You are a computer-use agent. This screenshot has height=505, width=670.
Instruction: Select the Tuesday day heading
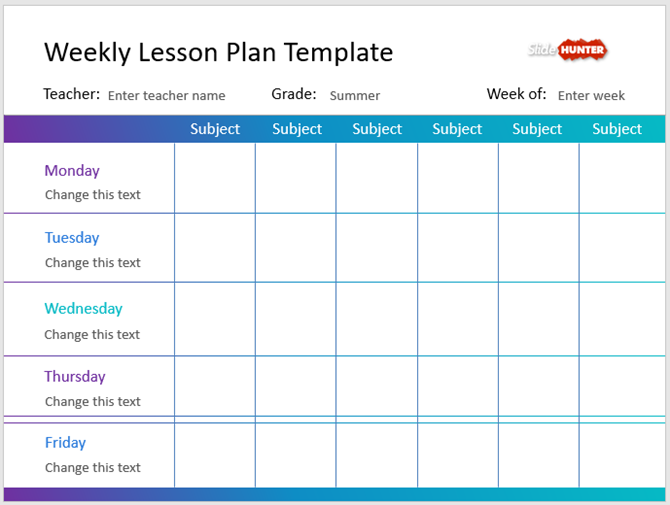click(72, 238)
